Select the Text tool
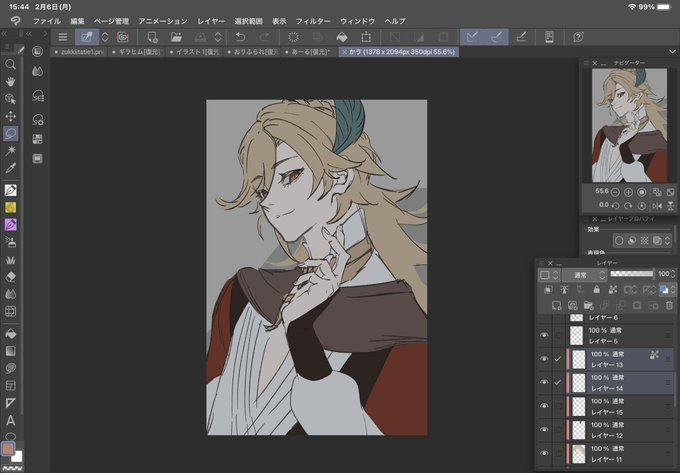 pos(10,420)
